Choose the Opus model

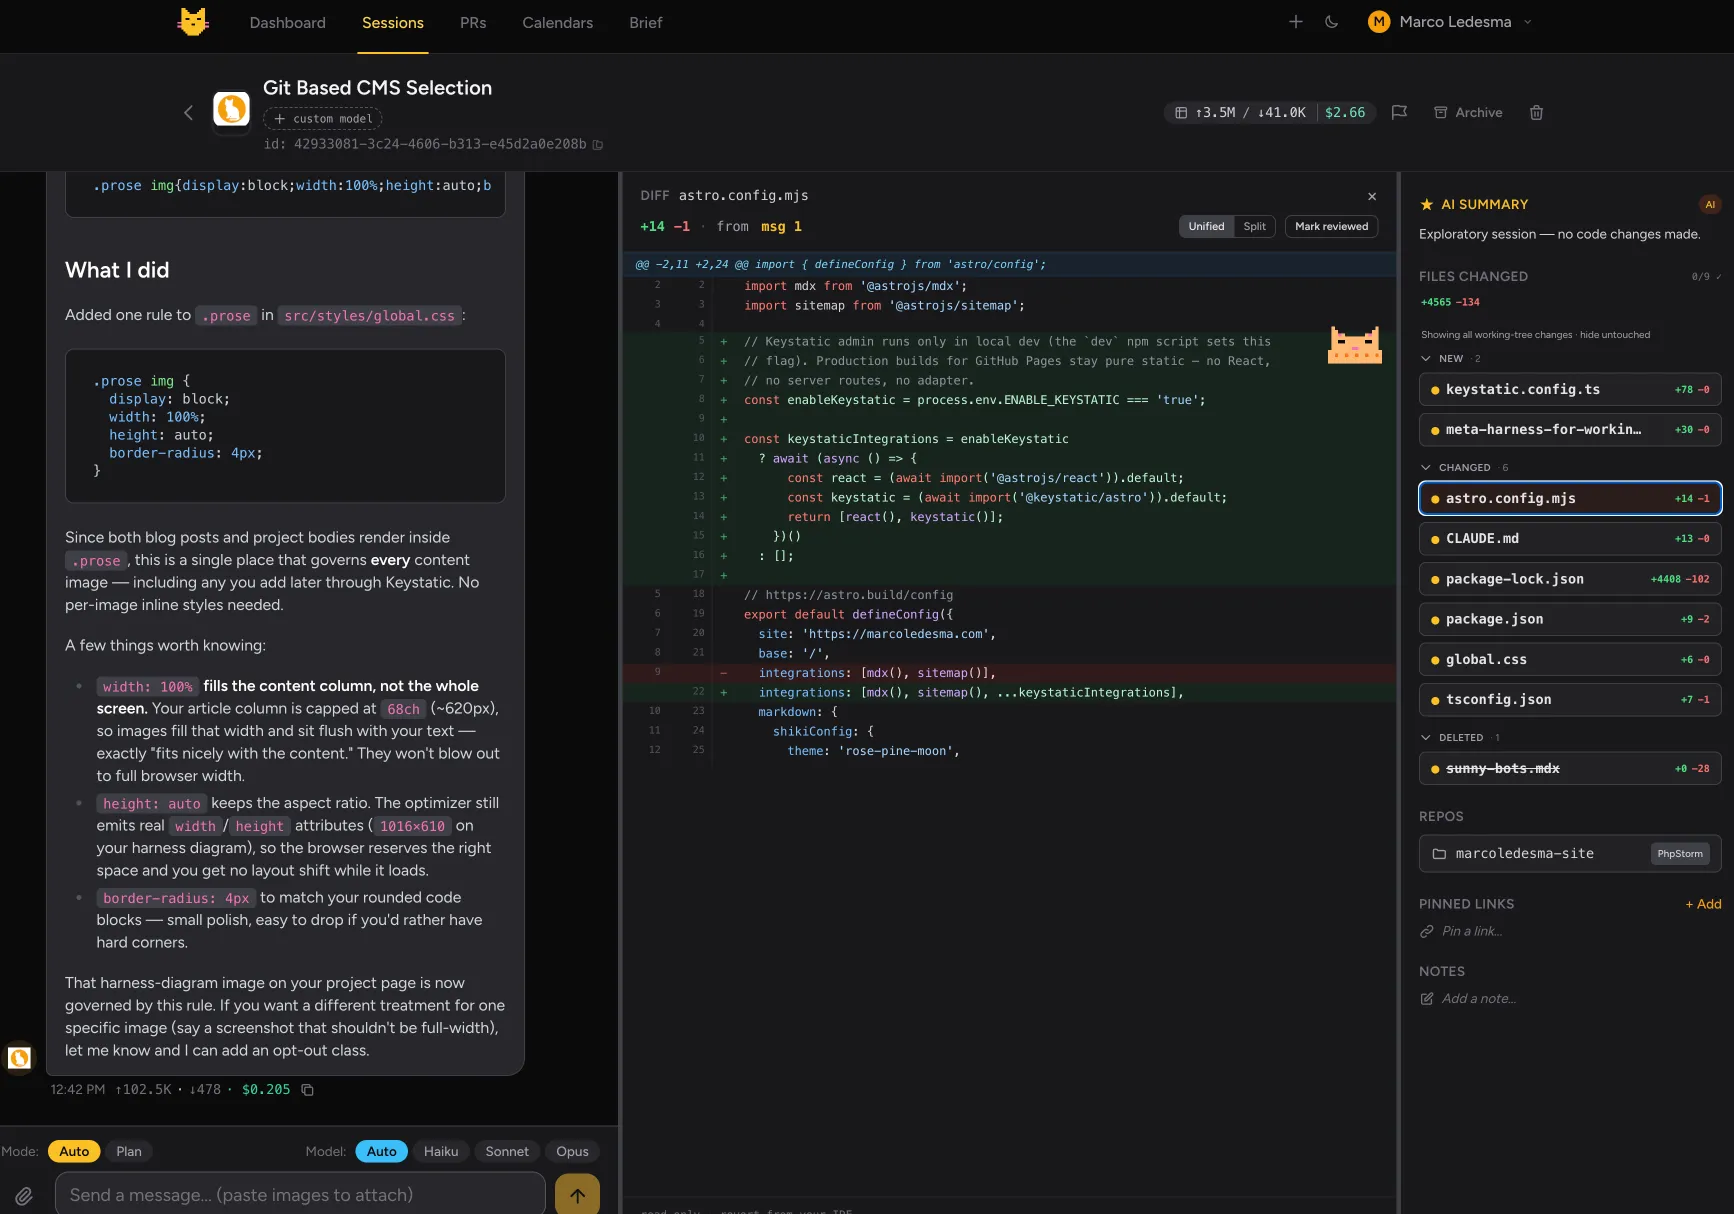pyautogui.click(x=572, y=1152)
